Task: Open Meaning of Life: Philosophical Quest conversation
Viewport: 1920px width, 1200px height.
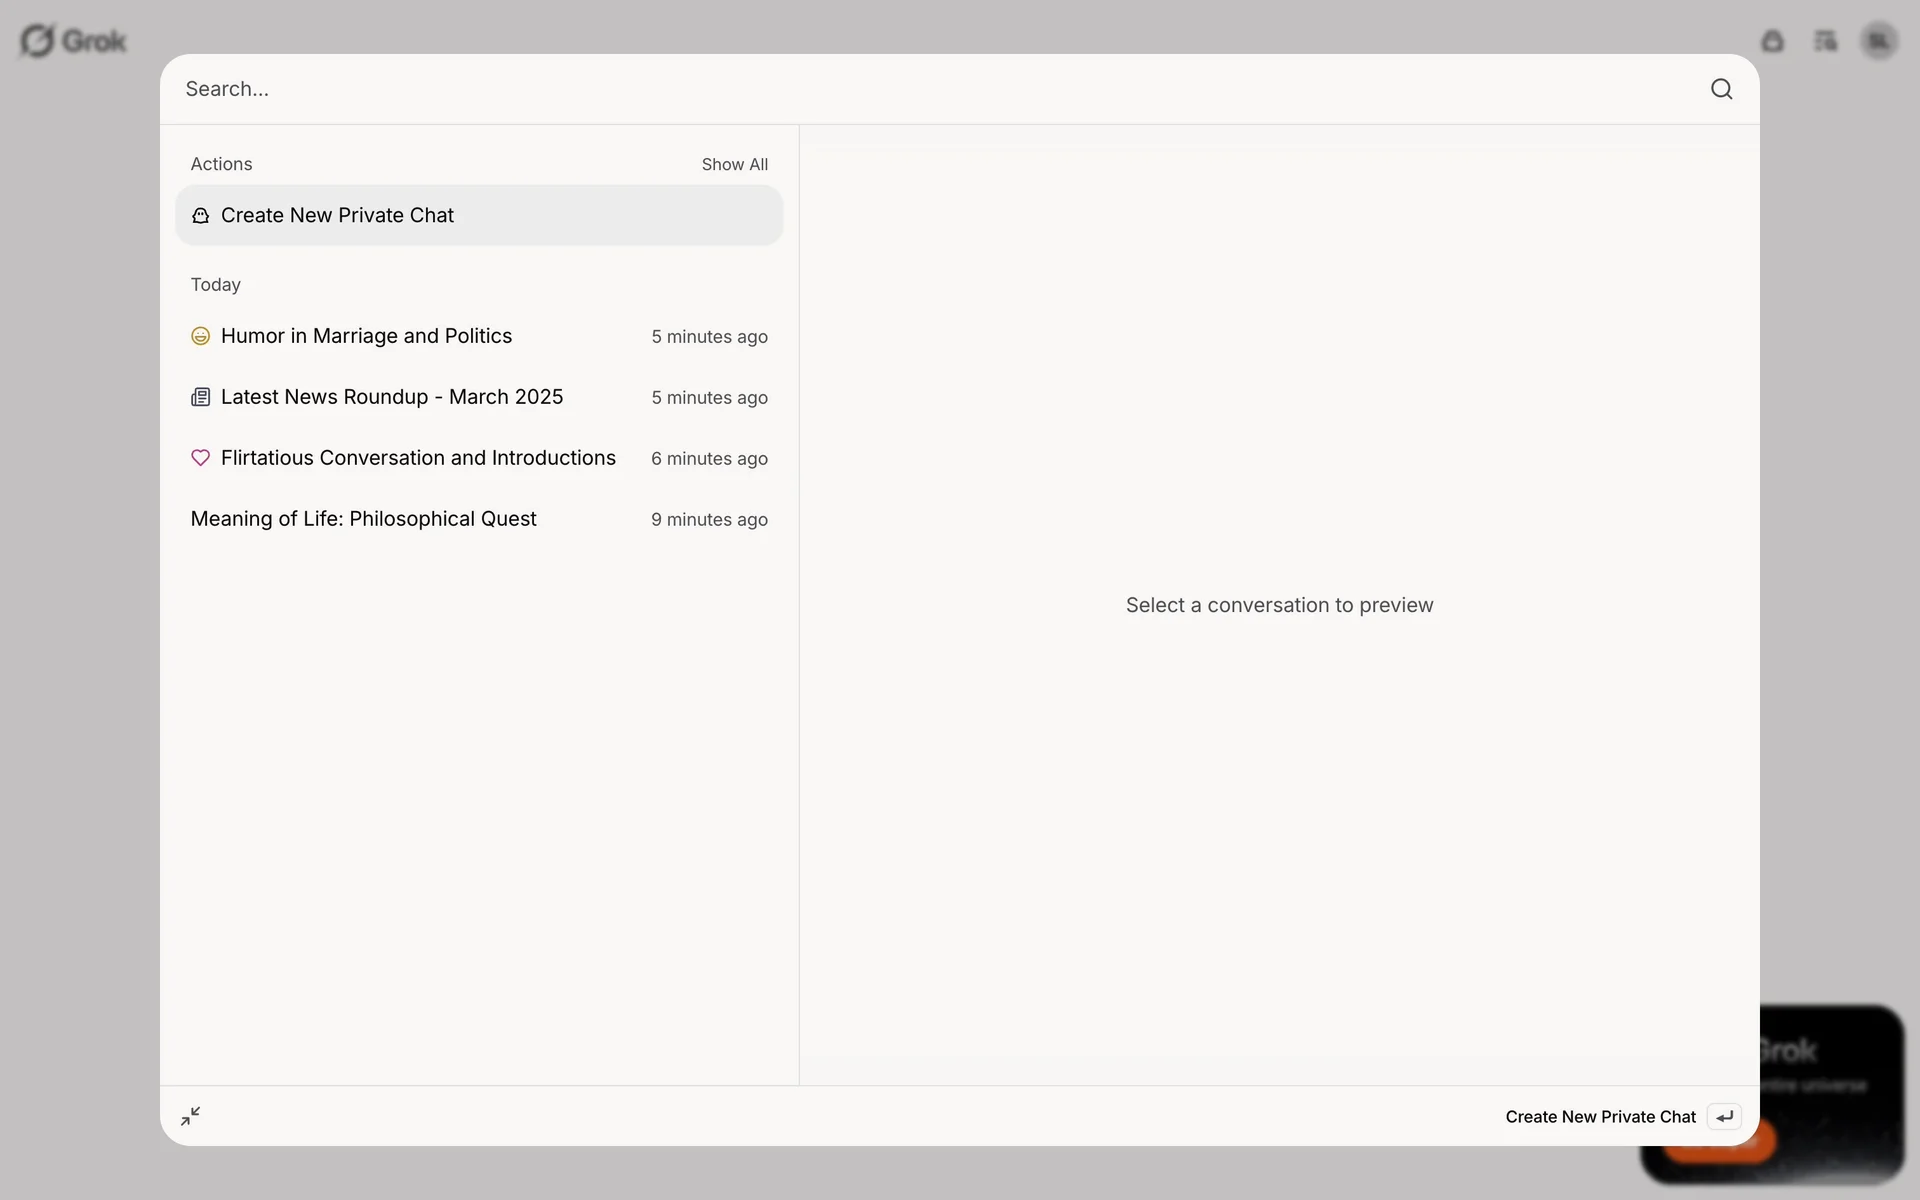Action: pos(363,519)
